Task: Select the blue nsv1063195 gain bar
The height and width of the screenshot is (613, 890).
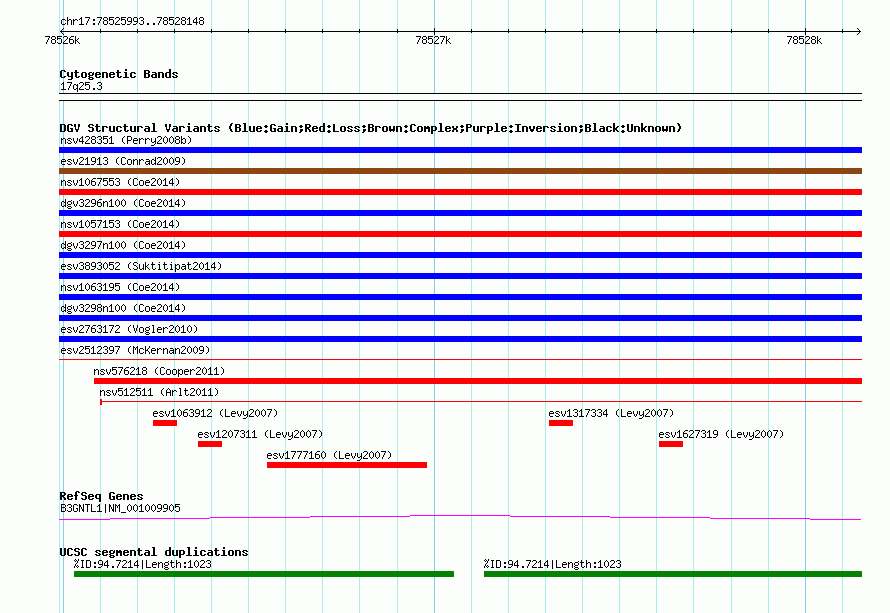Action: [x=460, y=297]
